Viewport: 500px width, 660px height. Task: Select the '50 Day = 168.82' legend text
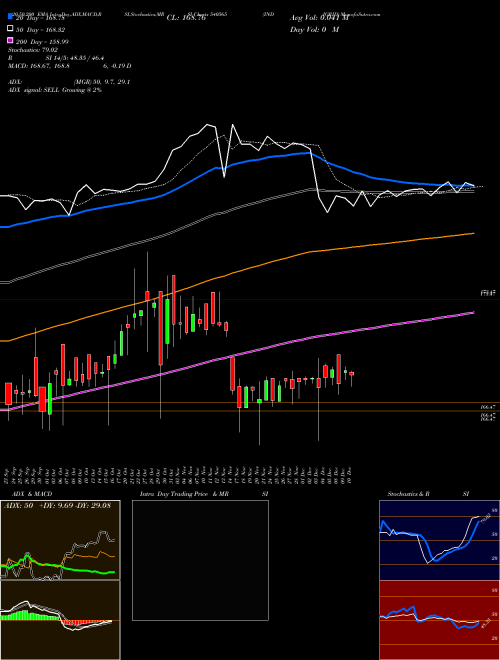[x=40, y=30]
